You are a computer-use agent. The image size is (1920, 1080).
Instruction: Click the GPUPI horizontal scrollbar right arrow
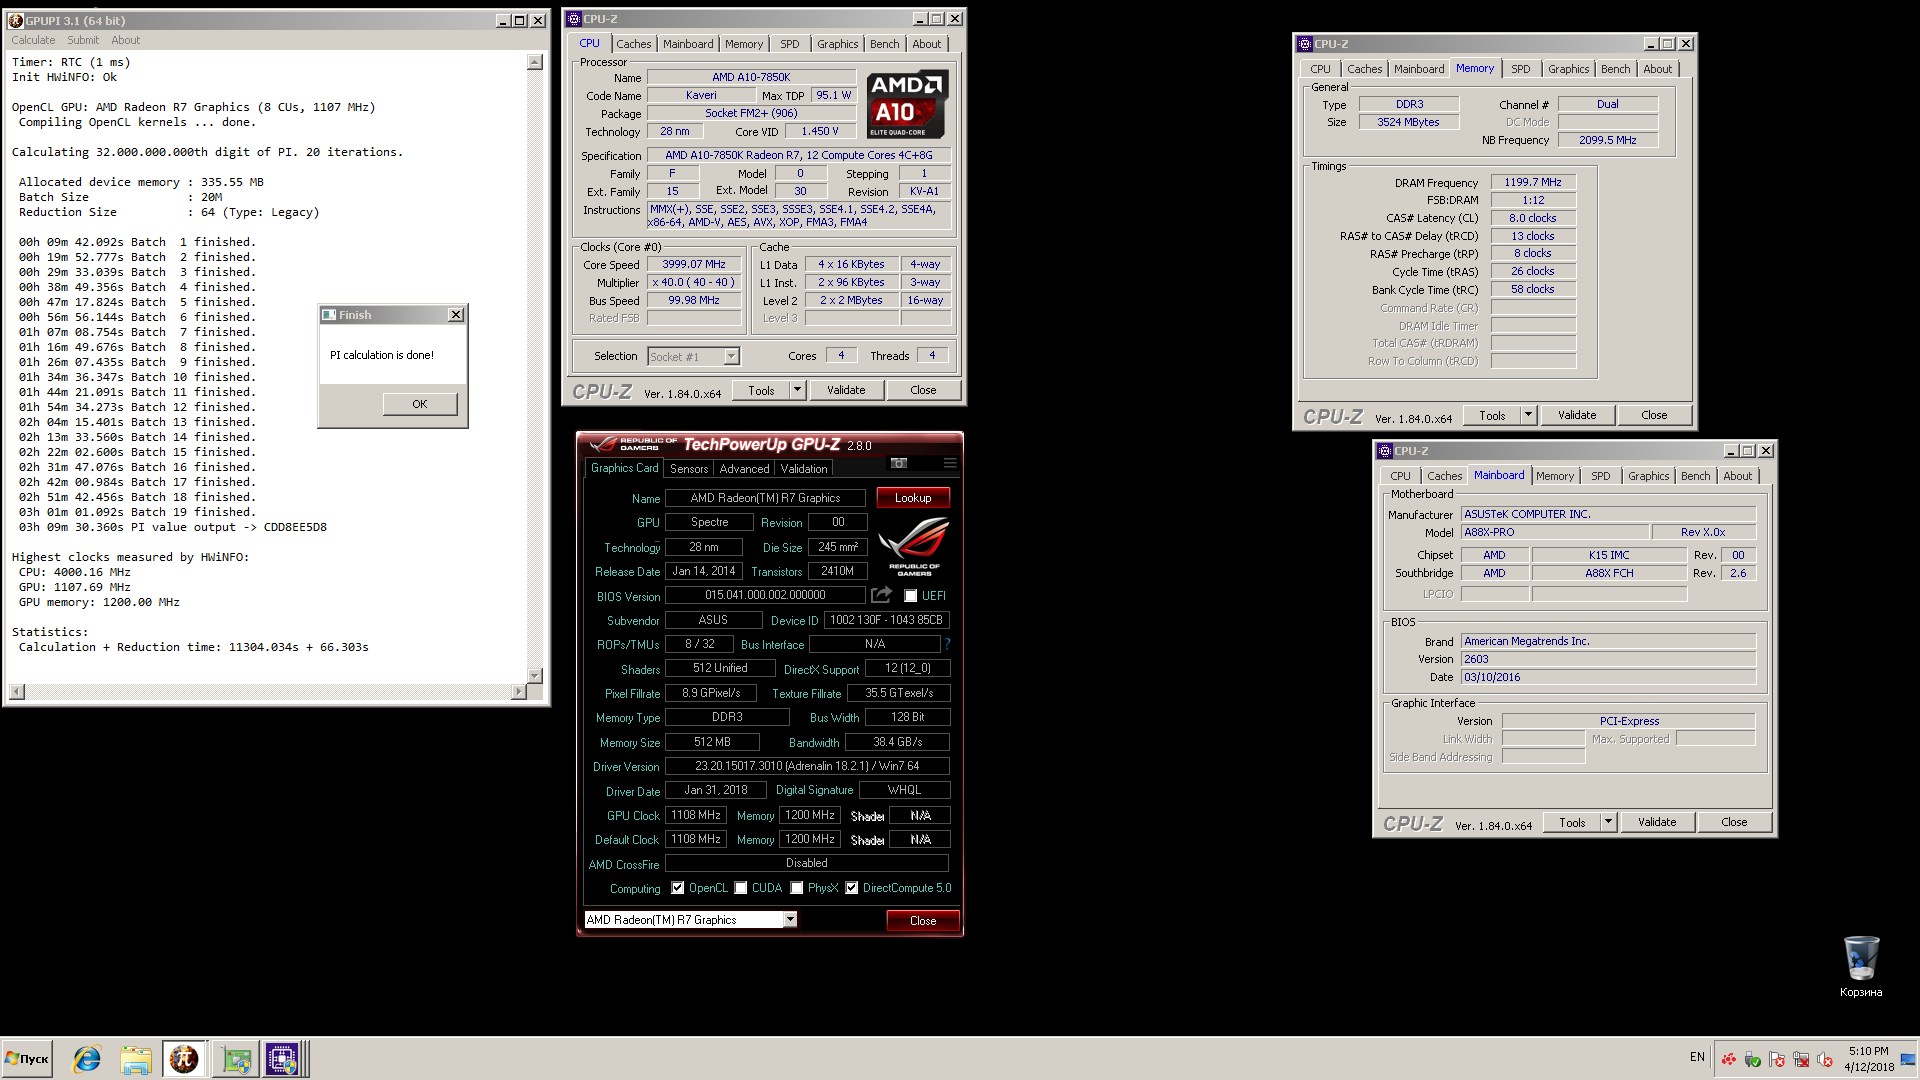tap(518, 692)
